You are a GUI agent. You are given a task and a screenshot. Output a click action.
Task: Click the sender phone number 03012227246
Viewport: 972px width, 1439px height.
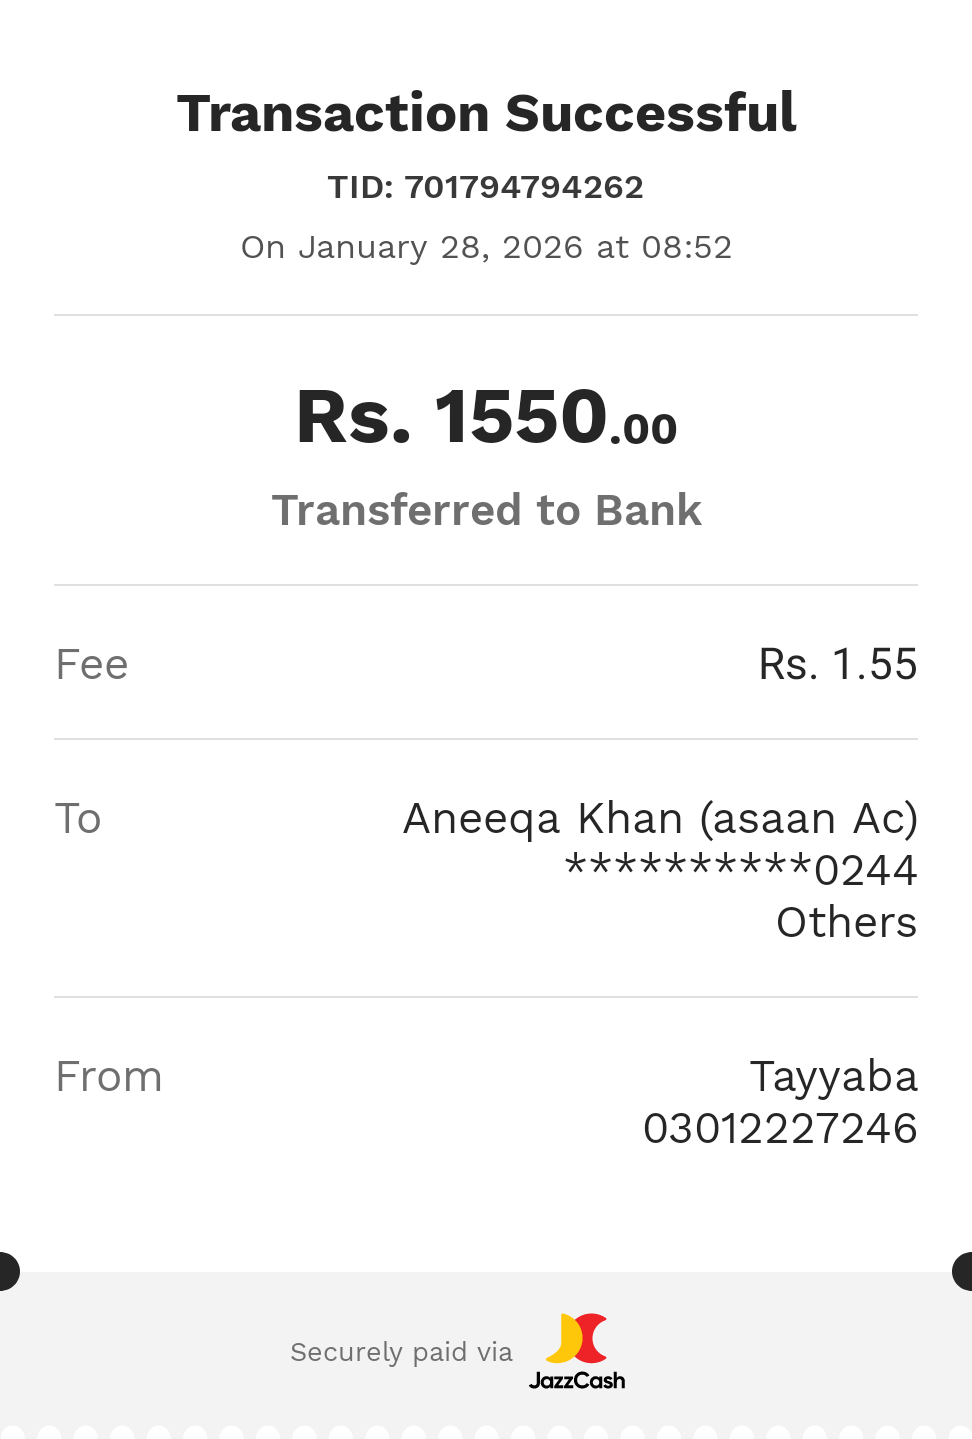(x=780, y=1129)
